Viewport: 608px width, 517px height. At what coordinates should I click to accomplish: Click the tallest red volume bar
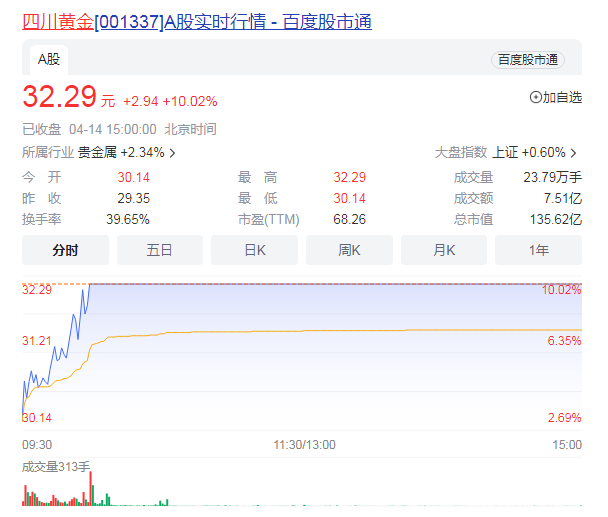click(91, 489)
